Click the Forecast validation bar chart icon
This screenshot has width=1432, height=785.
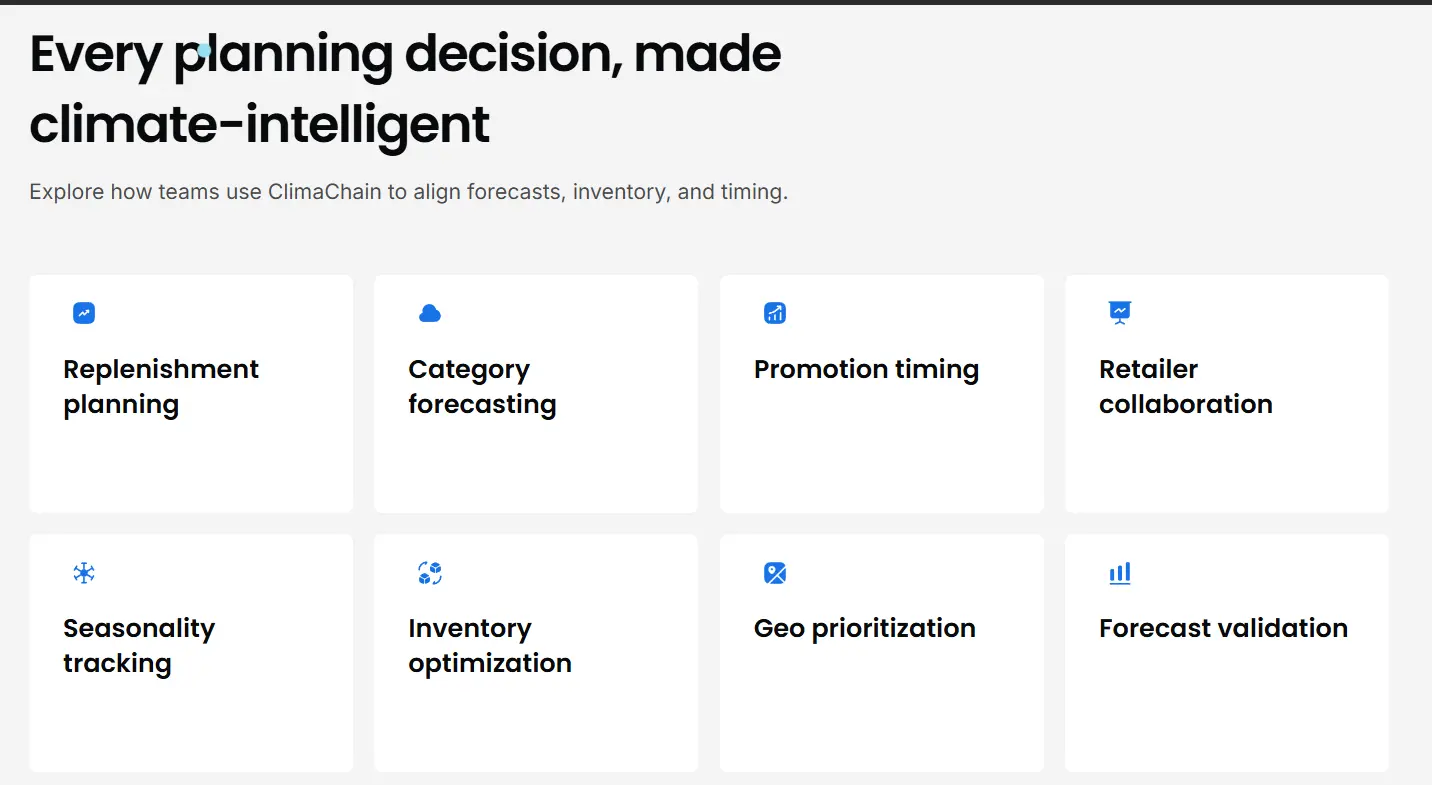coord(1120,573)
